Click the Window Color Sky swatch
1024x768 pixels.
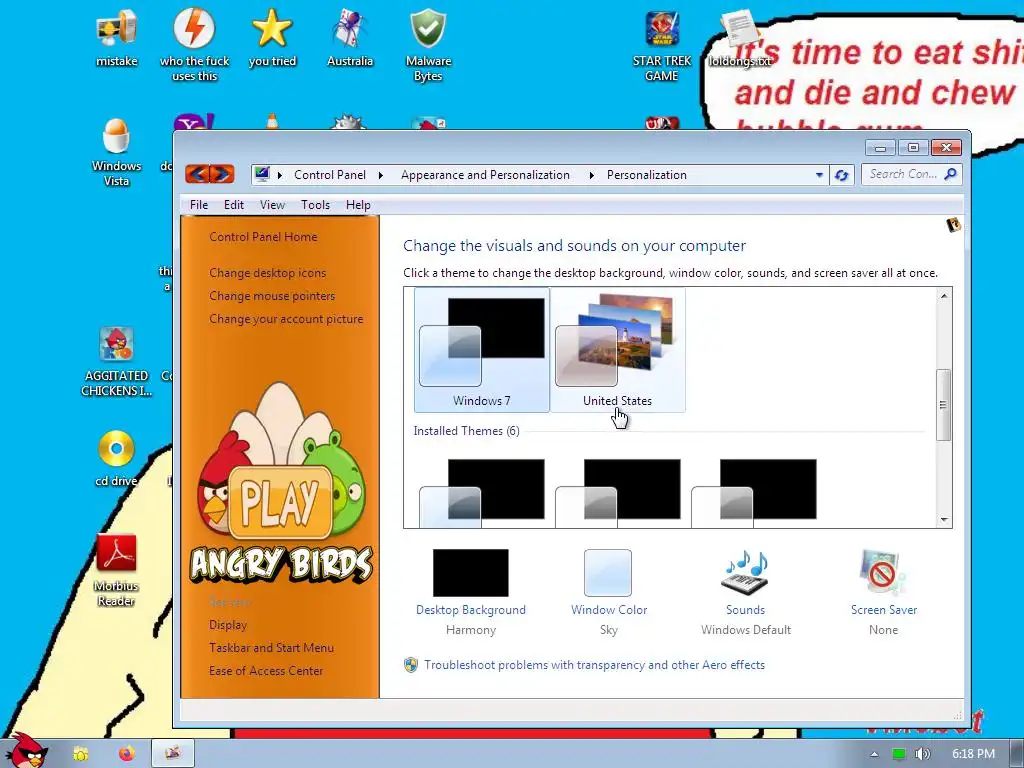point(608,573)
